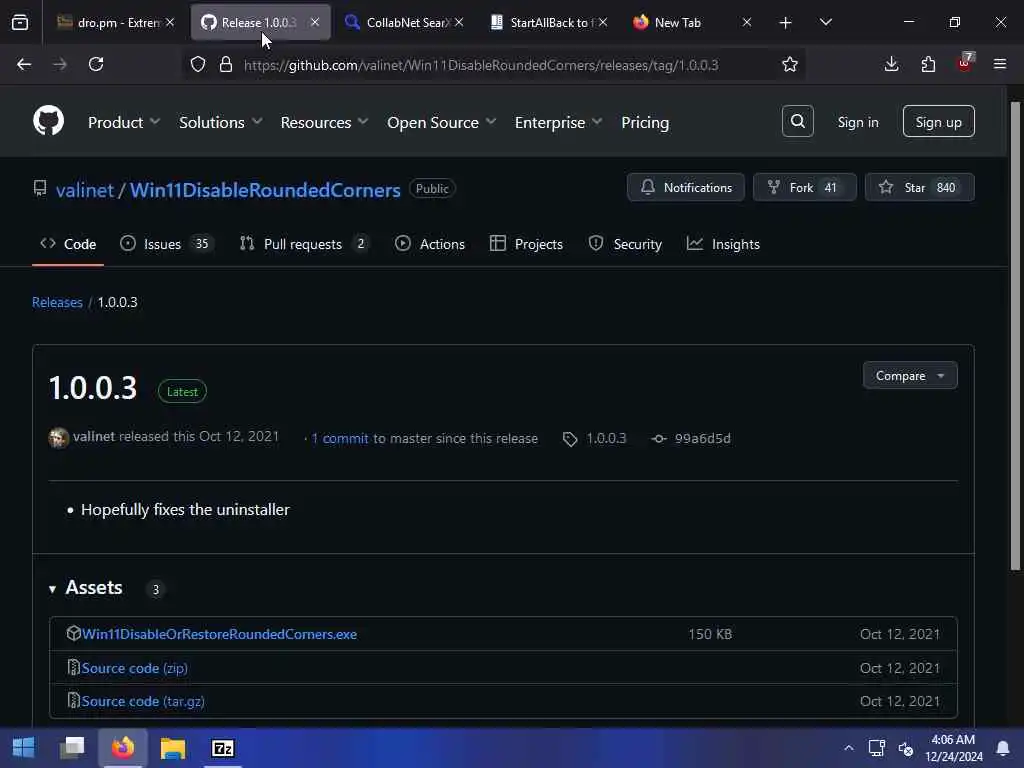This screenshot has width=1024, height=768.
Task: Go to the Releases breadcrumb link
Action: (57, 302)
